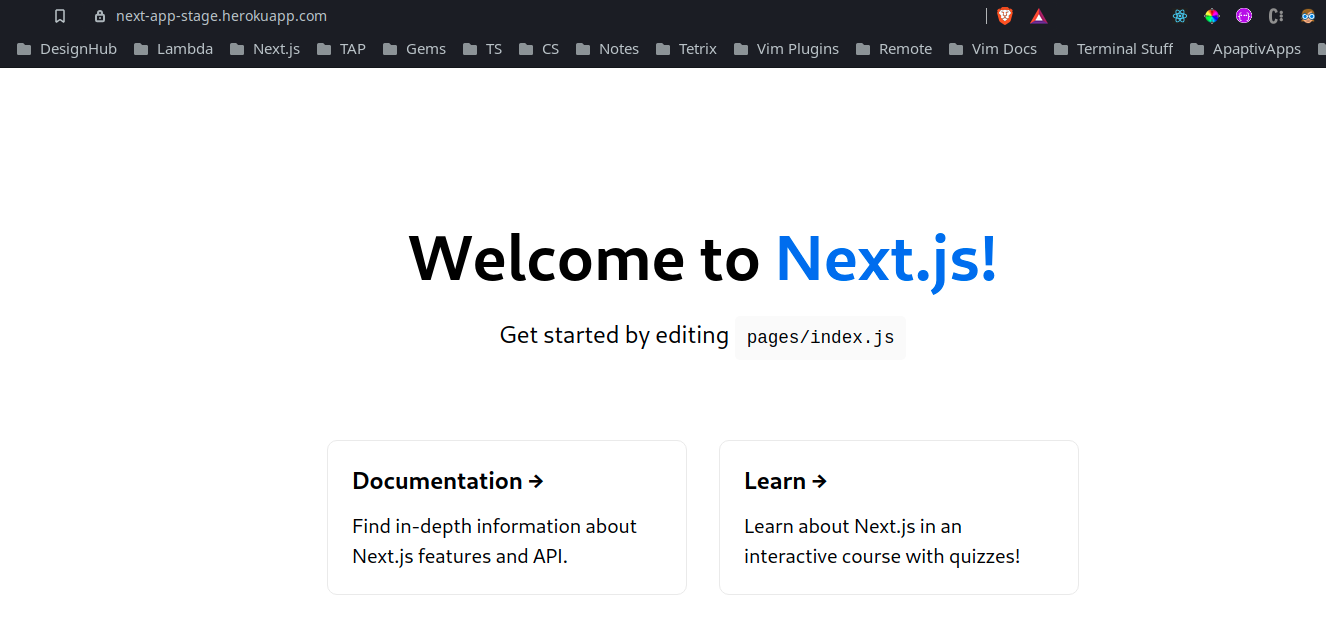
Task: Expand the Lambda bookmarks folder
Action: click(173, 49)
